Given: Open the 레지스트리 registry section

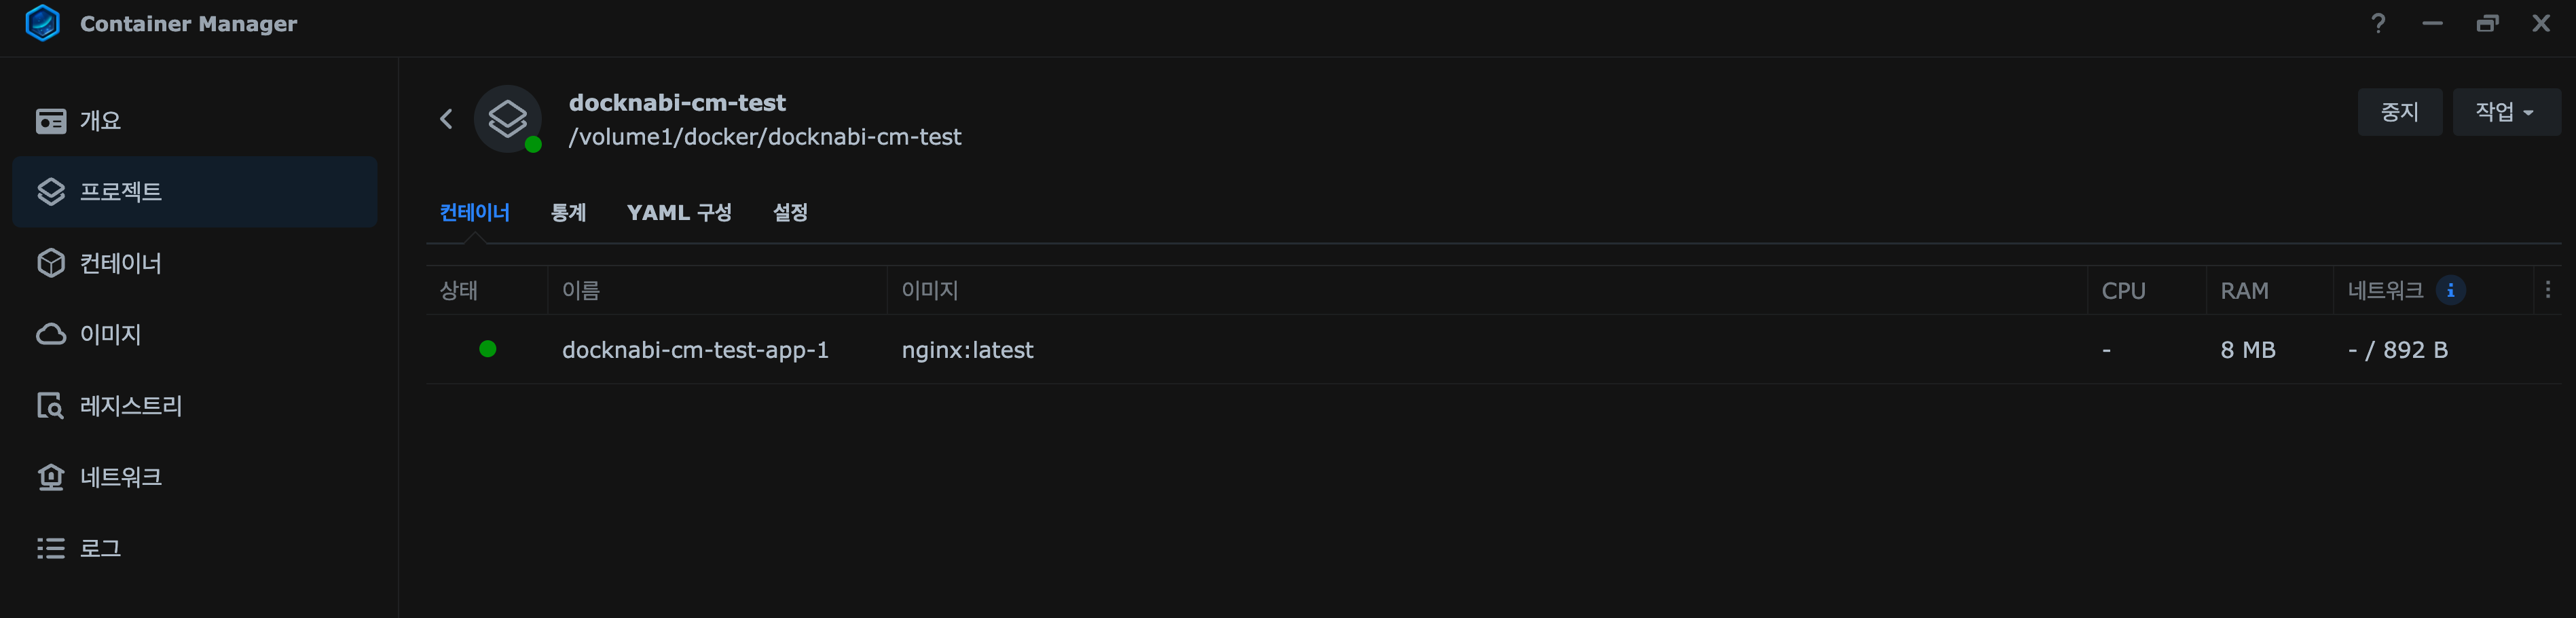Looking at the screenshot, I should point(130,406).
